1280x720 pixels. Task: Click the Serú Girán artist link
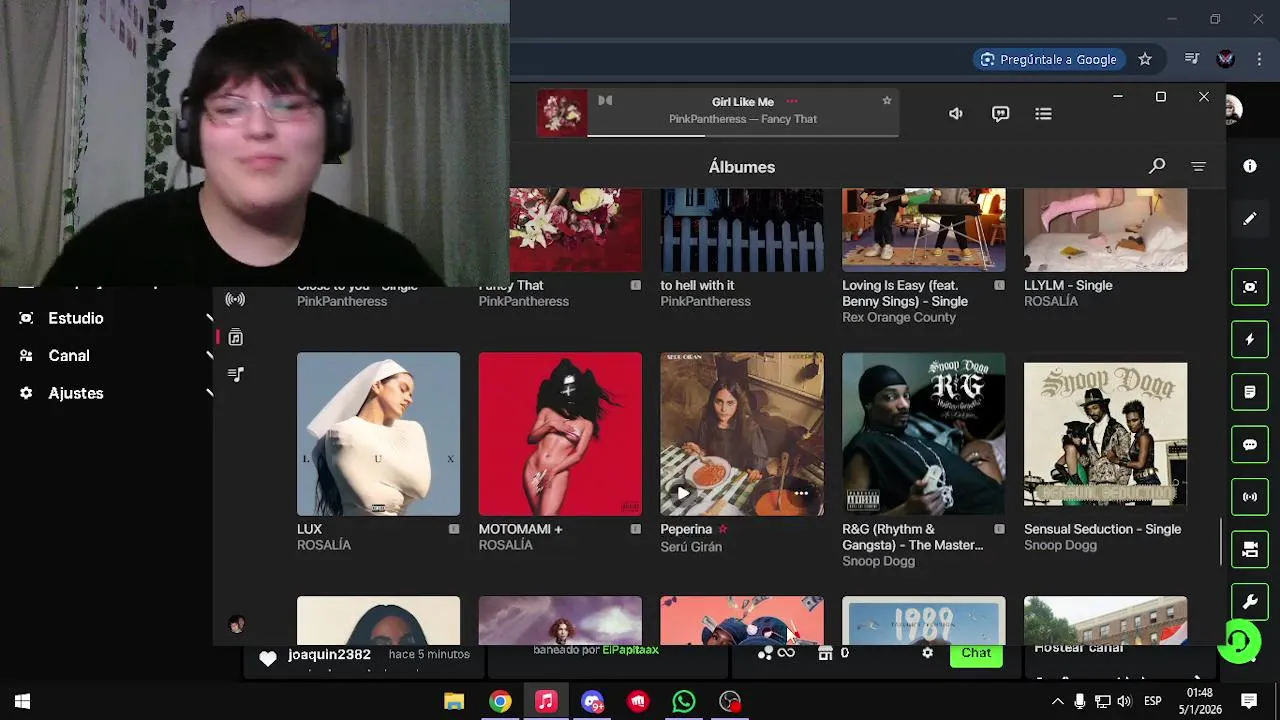[x=691, y=547]
